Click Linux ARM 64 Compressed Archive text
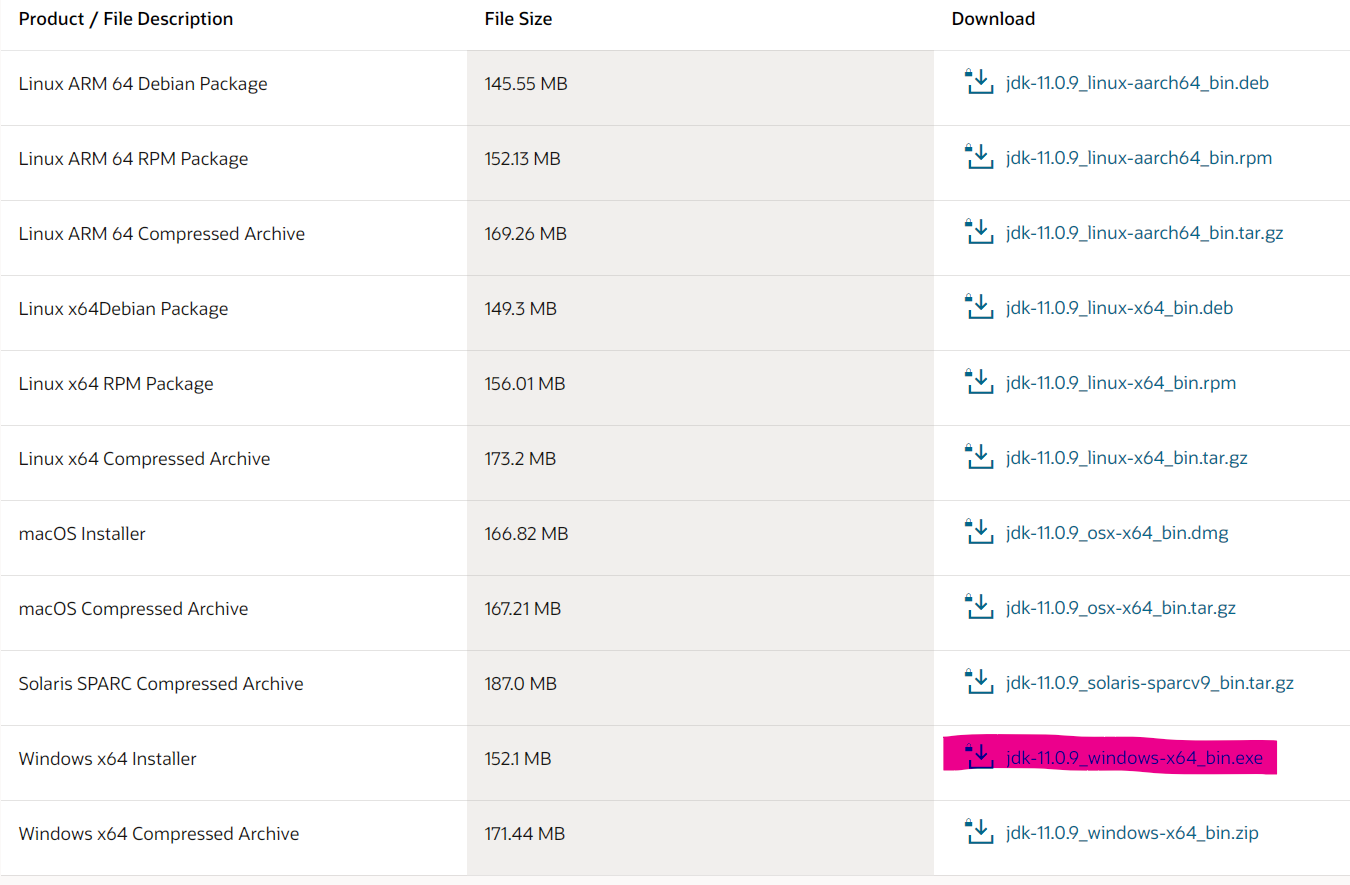The image size is (1350, 885). [x=162, y=234]
